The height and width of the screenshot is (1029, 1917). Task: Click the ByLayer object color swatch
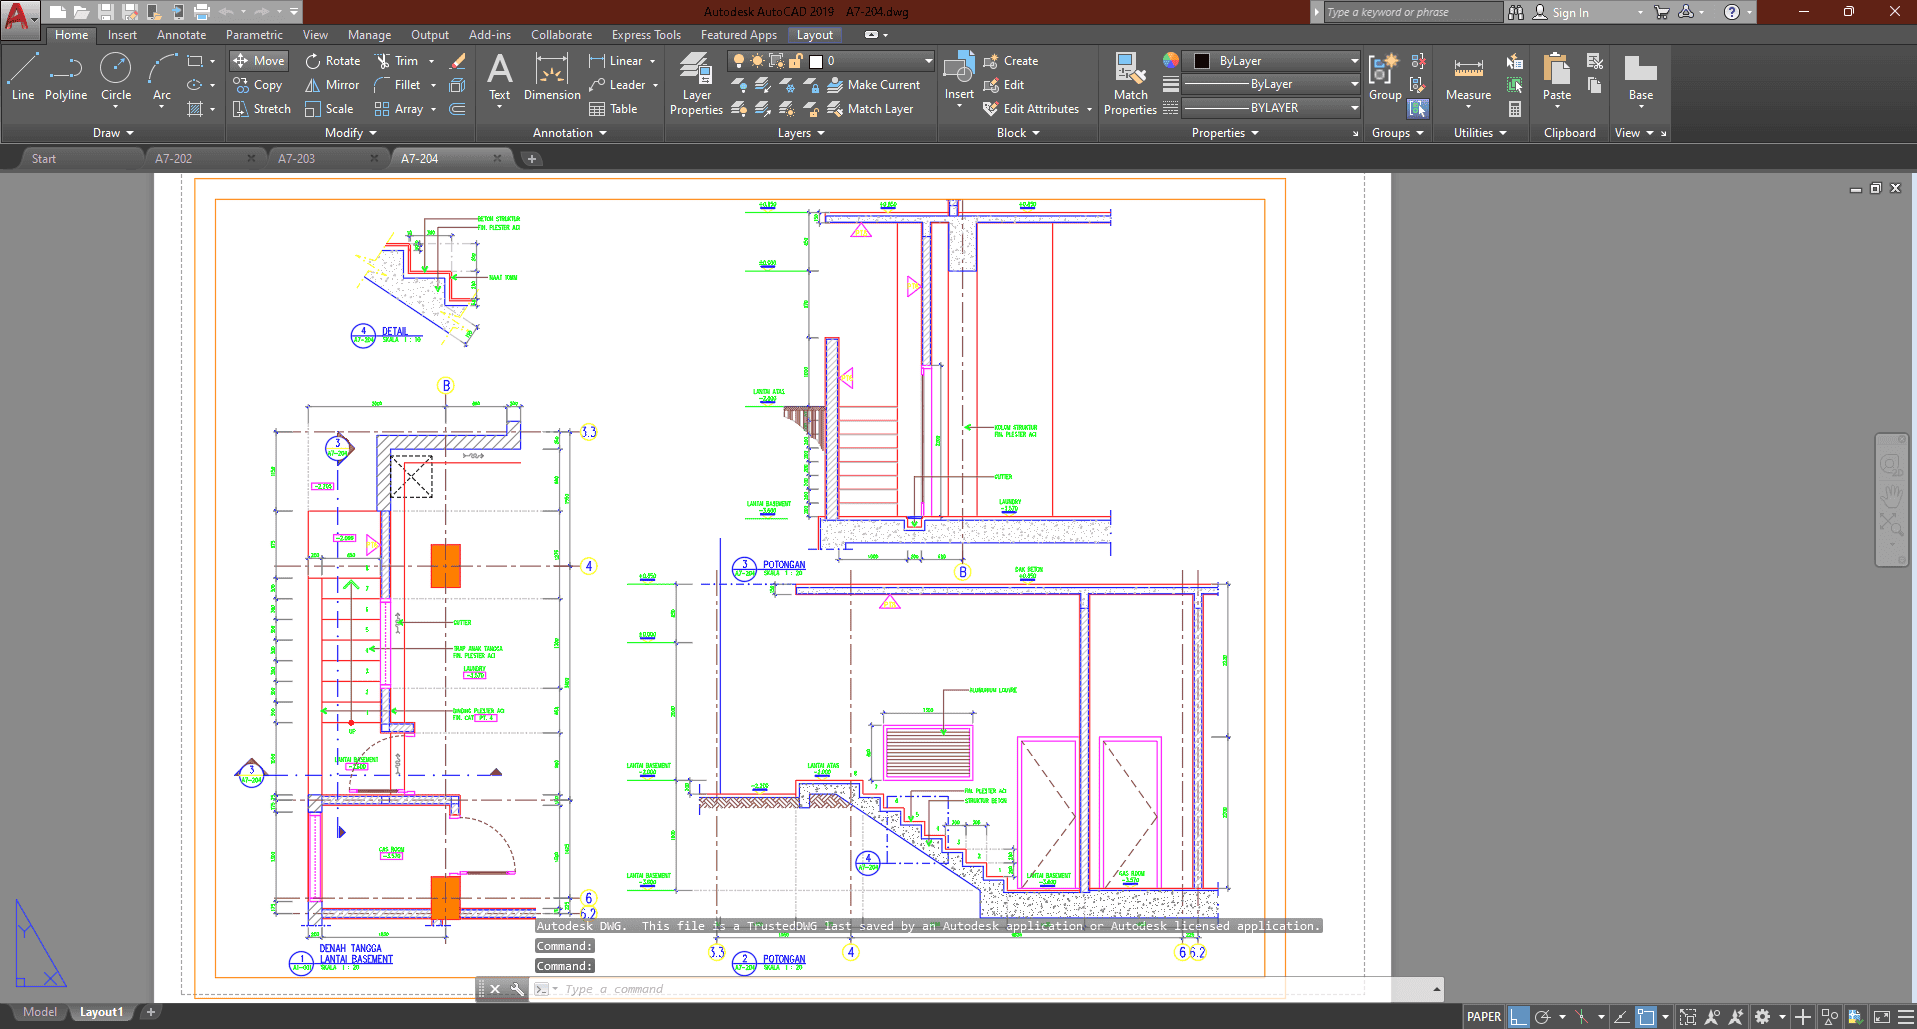[1202, 61]
